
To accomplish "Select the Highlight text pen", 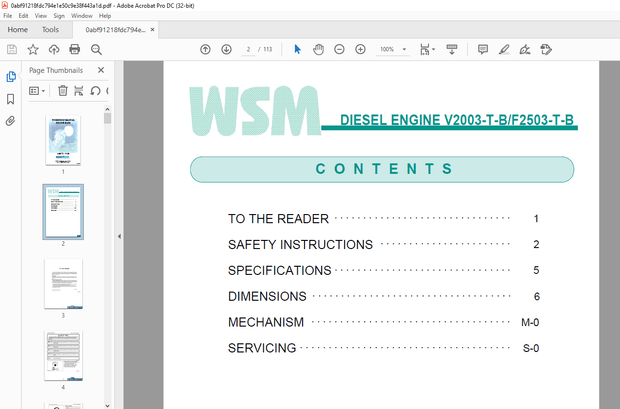I will pyautogui.click(x=504, y=49).
